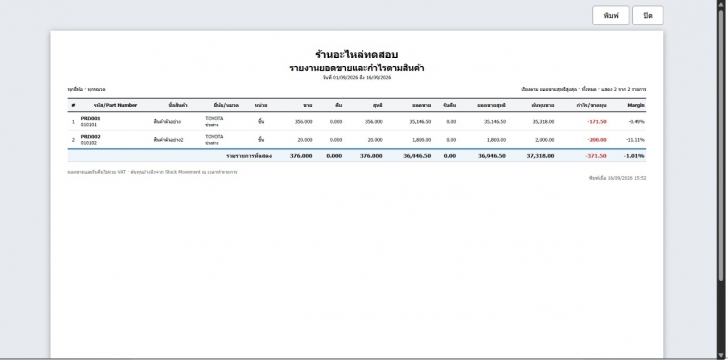Click the cost value 2,000.00
Image resolution: width=728 pixels, height=360 pixels.
tap(544, 140)
